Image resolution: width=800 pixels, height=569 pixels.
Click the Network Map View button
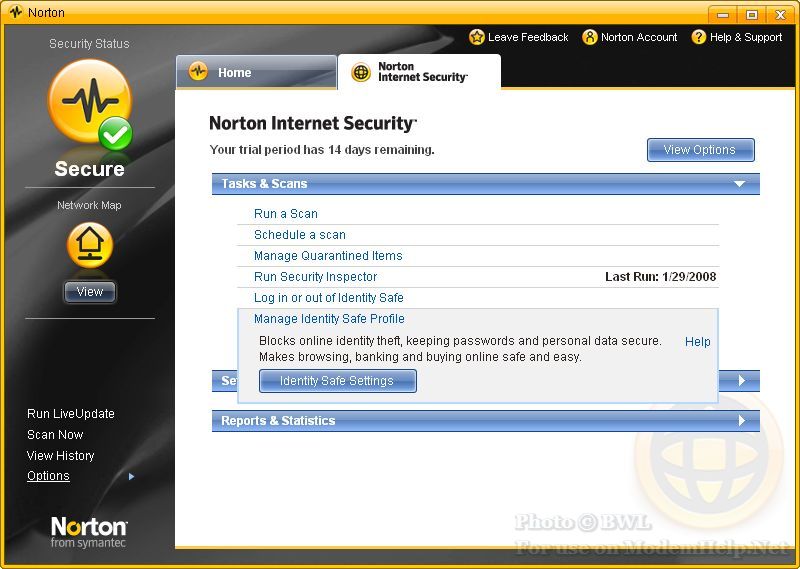tap(90, 292)
